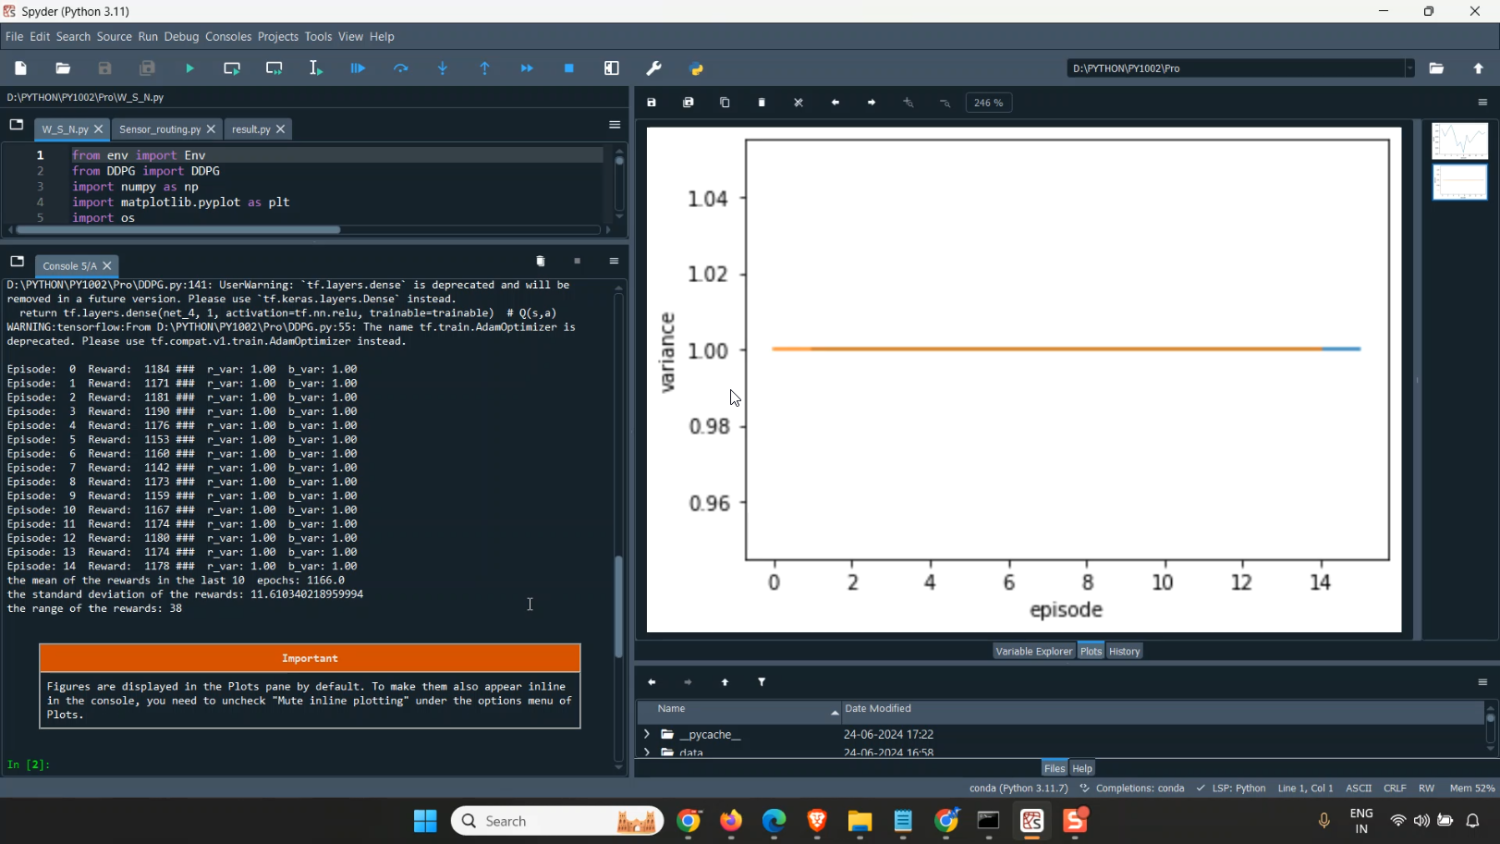Open the PYTHONPATH manager icon
This screenshot has height=844, width=1500.
[697, 69]
